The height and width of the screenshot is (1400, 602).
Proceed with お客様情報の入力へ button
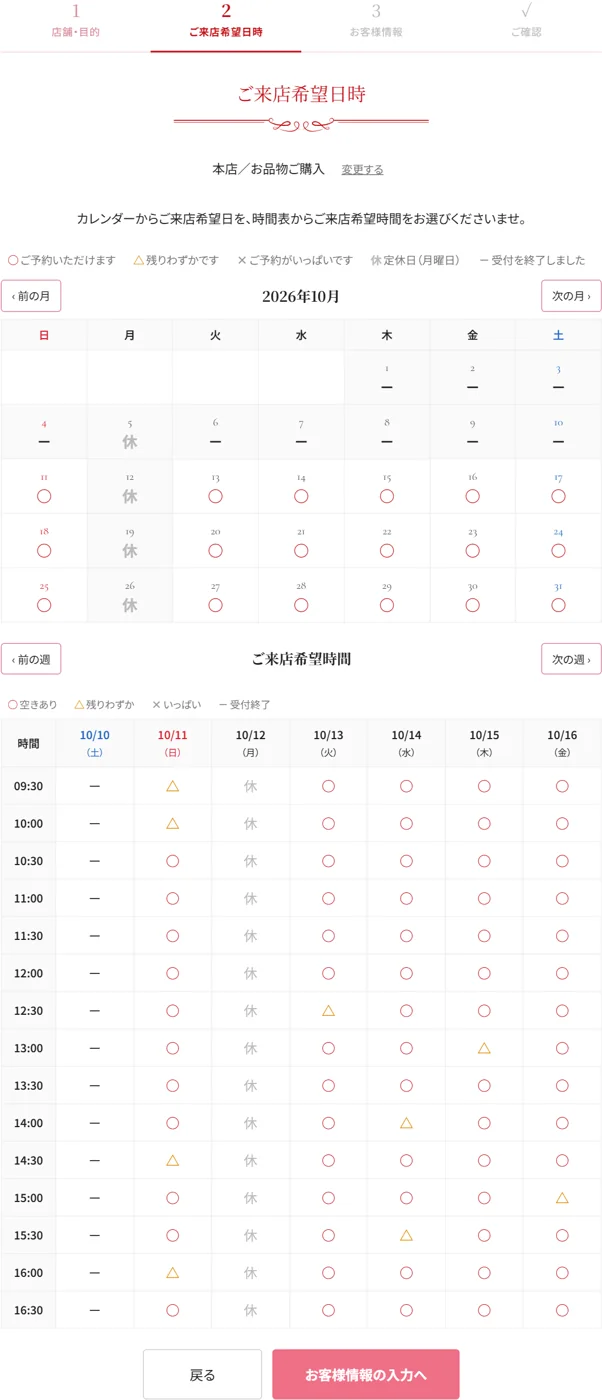point(366,1375)
